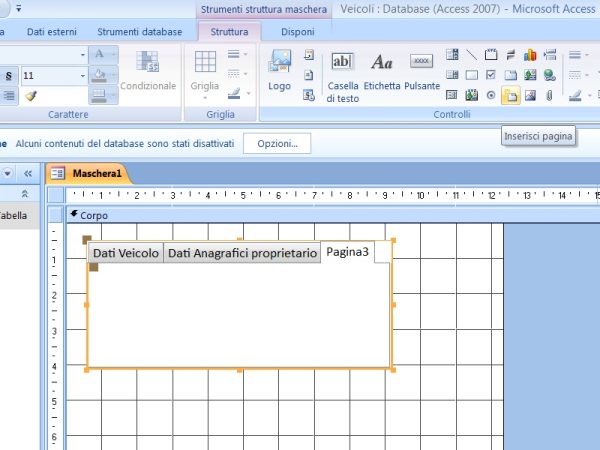Insert a chart control
The height and width of the screenshot is (450, 600).
point(530,55)
